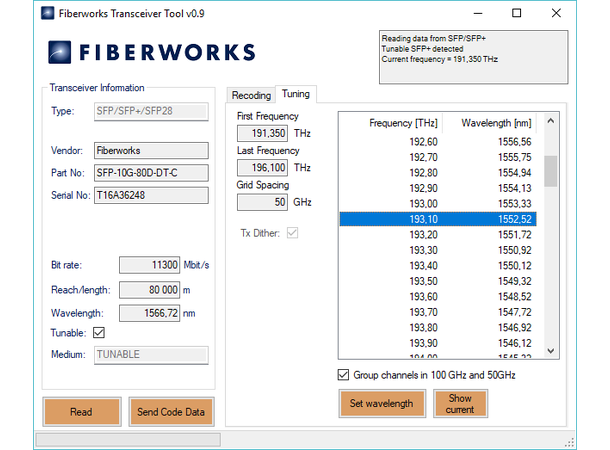Screen dimensions: 610x450
Task: Click the Part No field SFP-10G-80D-DT-C
Action: tap(151, 173)
